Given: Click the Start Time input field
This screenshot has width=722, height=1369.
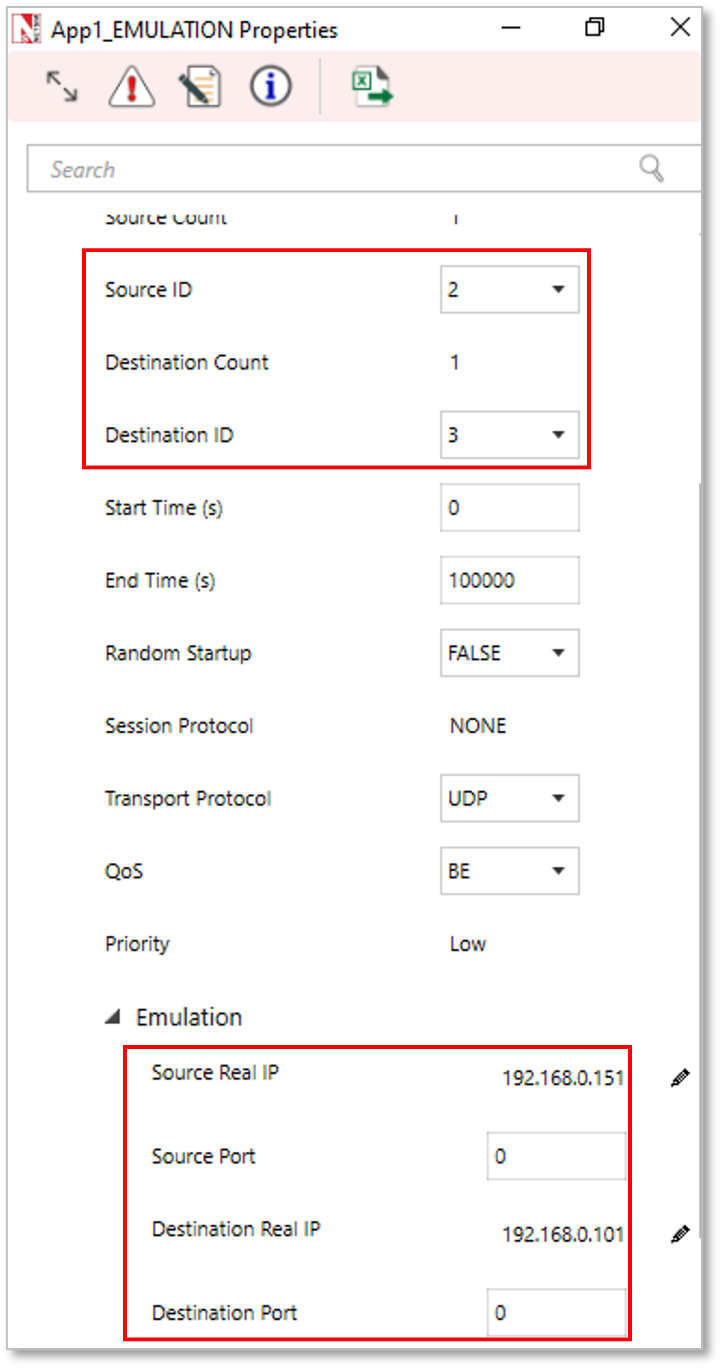Looking at the screenshot, I should [x=509, y=508].
